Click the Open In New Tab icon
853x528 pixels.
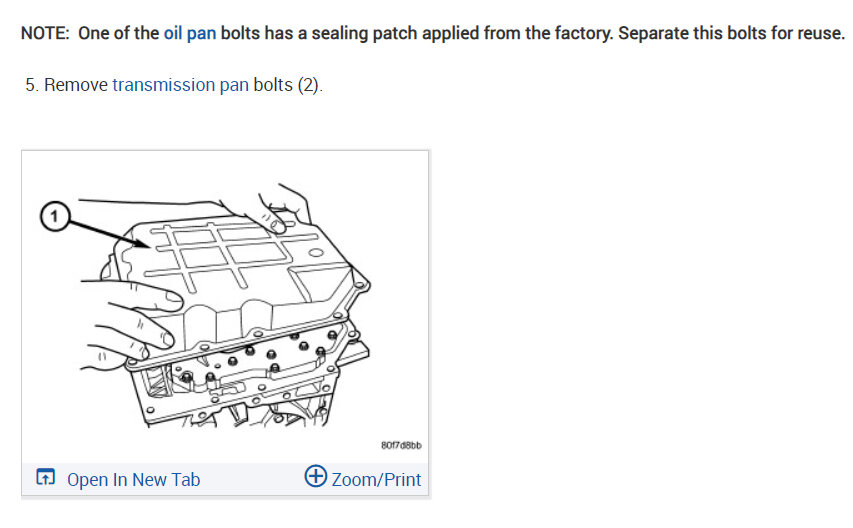coord(46,476)
